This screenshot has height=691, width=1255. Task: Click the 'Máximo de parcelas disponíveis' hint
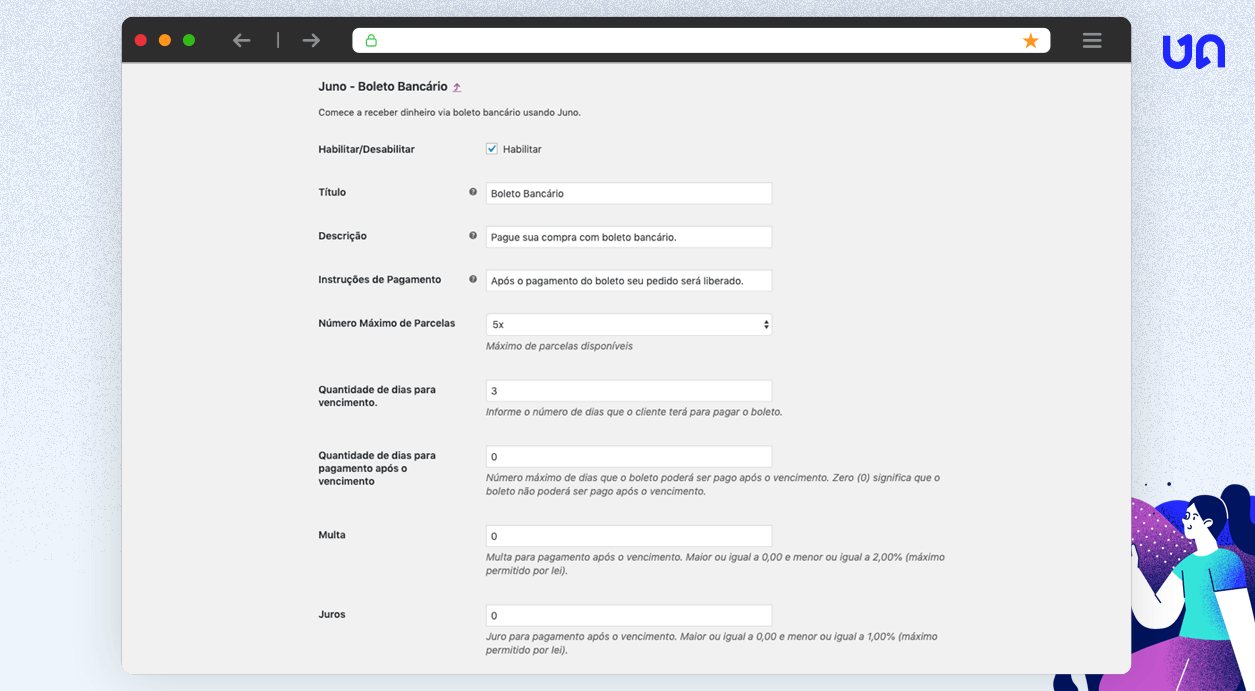click(559, 346)
